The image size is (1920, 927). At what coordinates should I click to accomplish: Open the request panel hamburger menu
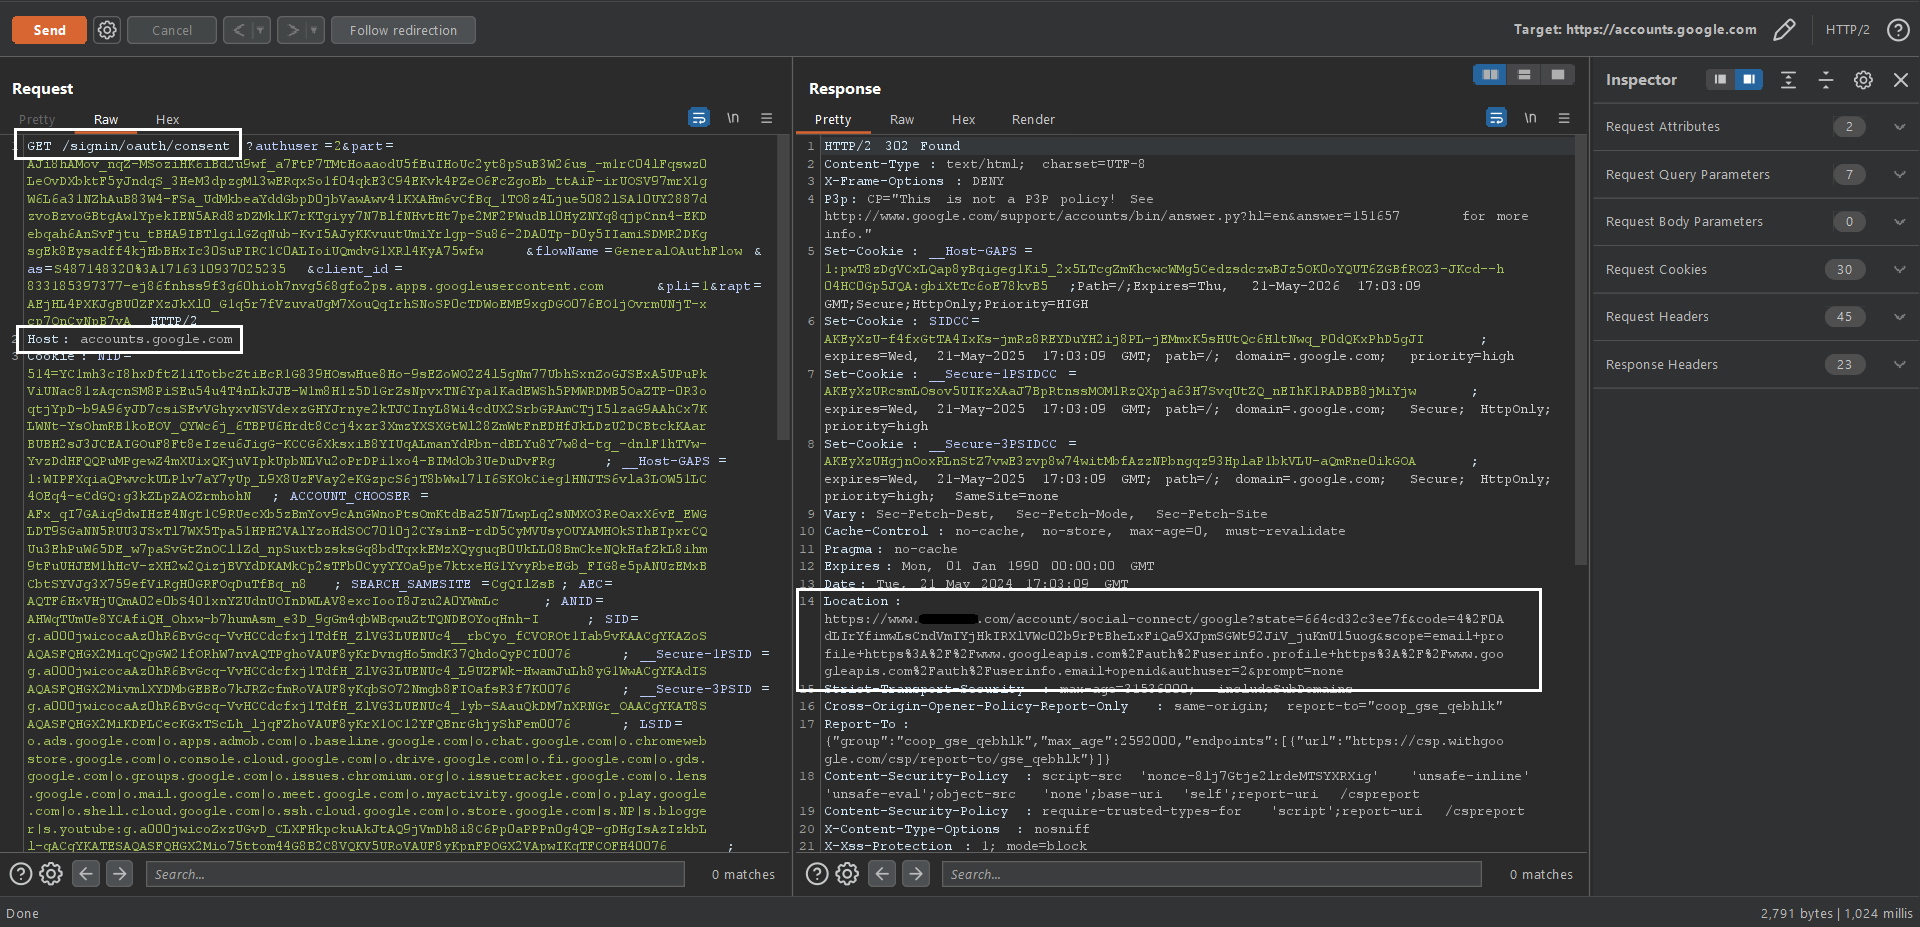pyautogui.click(x=767, y=118)
